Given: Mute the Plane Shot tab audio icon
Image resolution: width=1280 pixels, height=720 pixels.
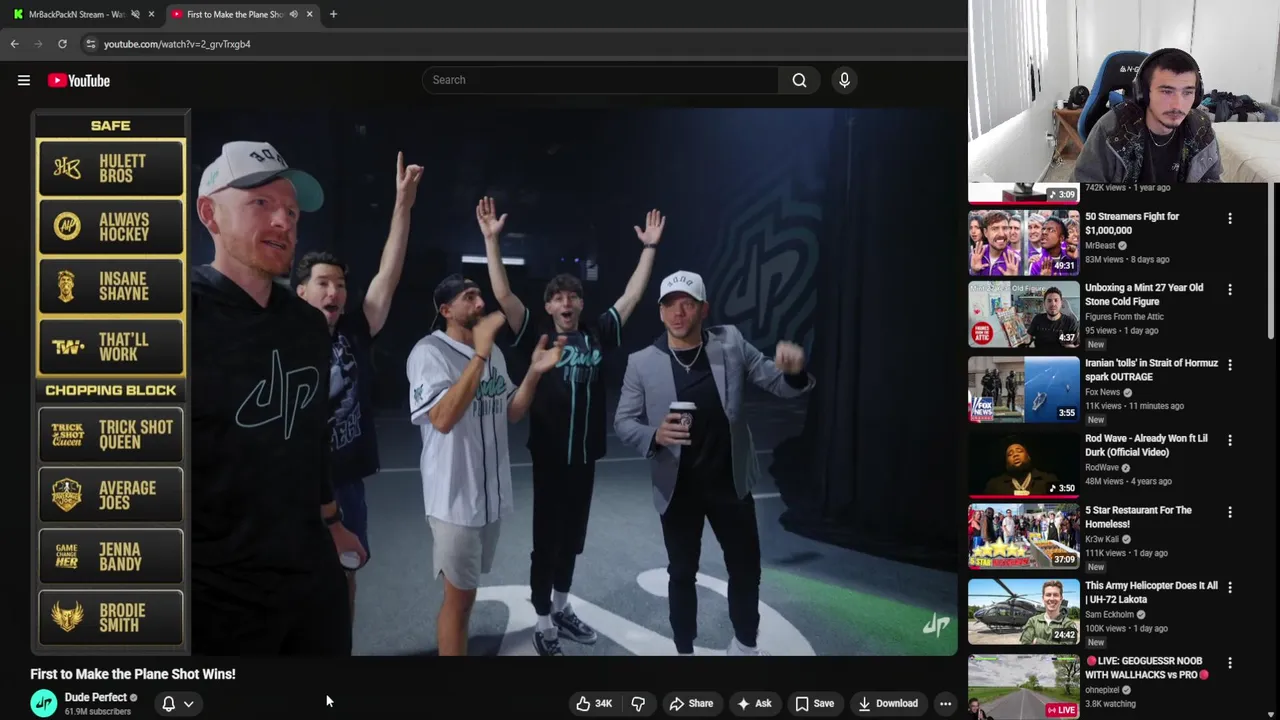Looking at the screenshot, I should pyautogui.click(x=293, y=14).
